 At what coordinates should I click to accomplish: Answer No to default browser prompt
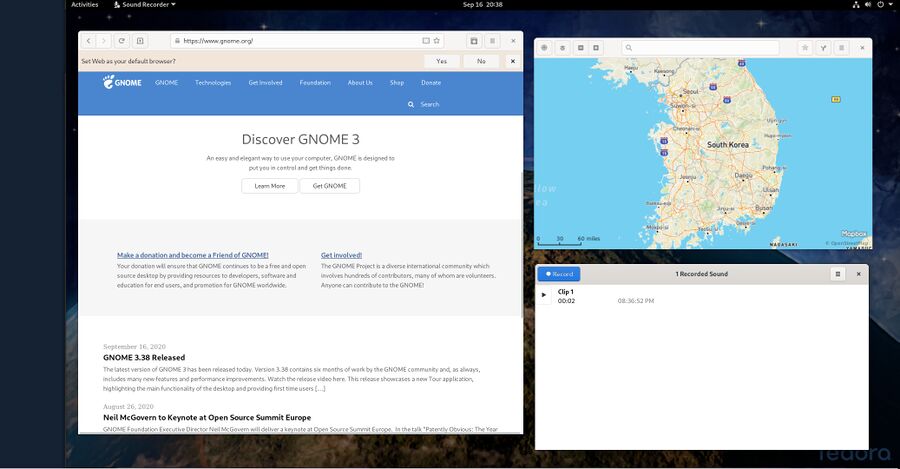[481, 61]
